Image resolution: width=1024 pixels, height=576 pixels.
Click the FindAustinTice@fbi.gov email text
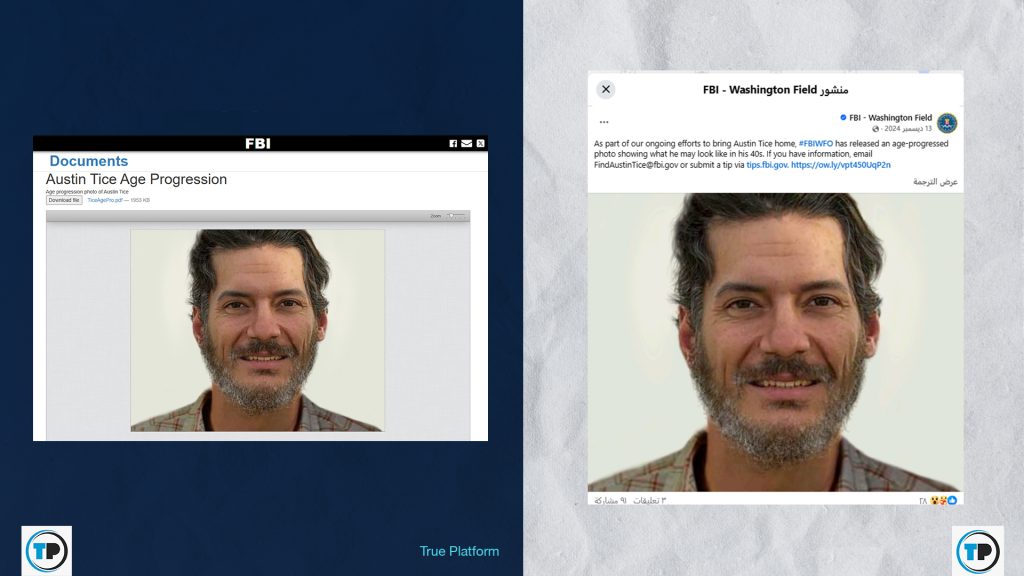tap(636, 165)
